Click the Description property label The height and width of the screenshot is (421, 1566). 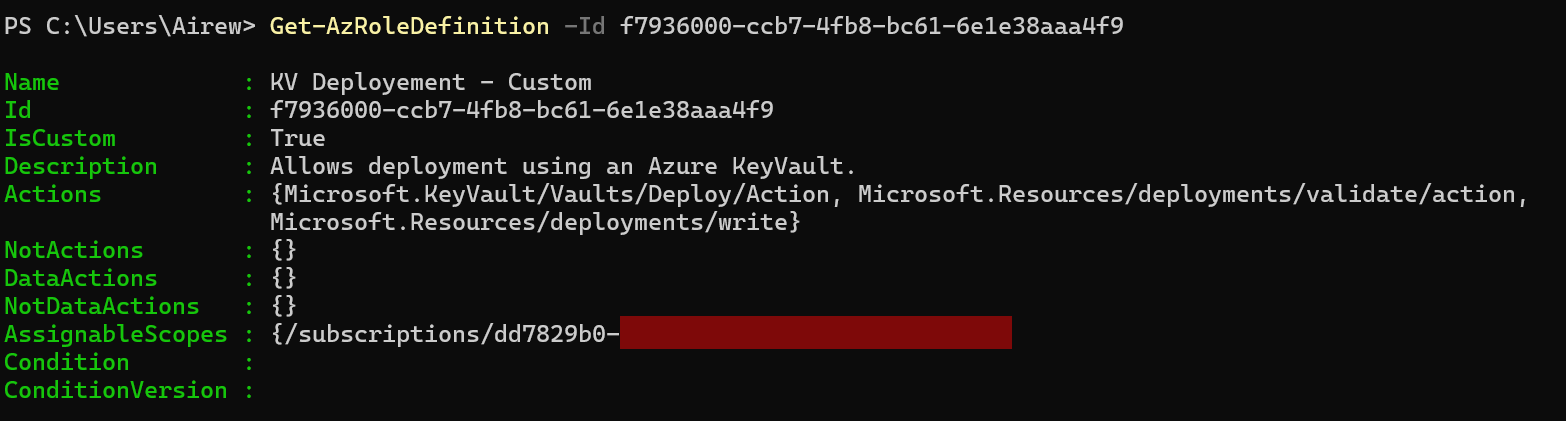pos(81,166)
